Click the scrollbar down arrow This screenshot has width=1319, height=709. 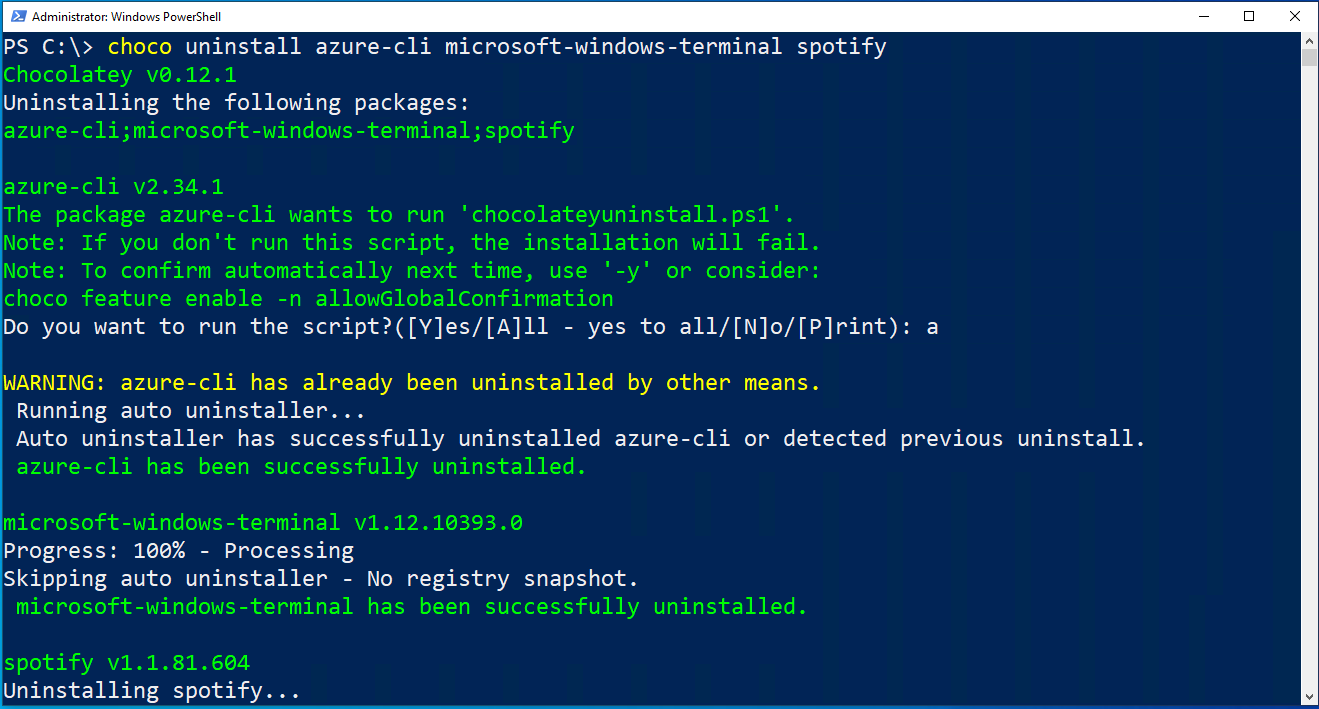click(1310, 697)
